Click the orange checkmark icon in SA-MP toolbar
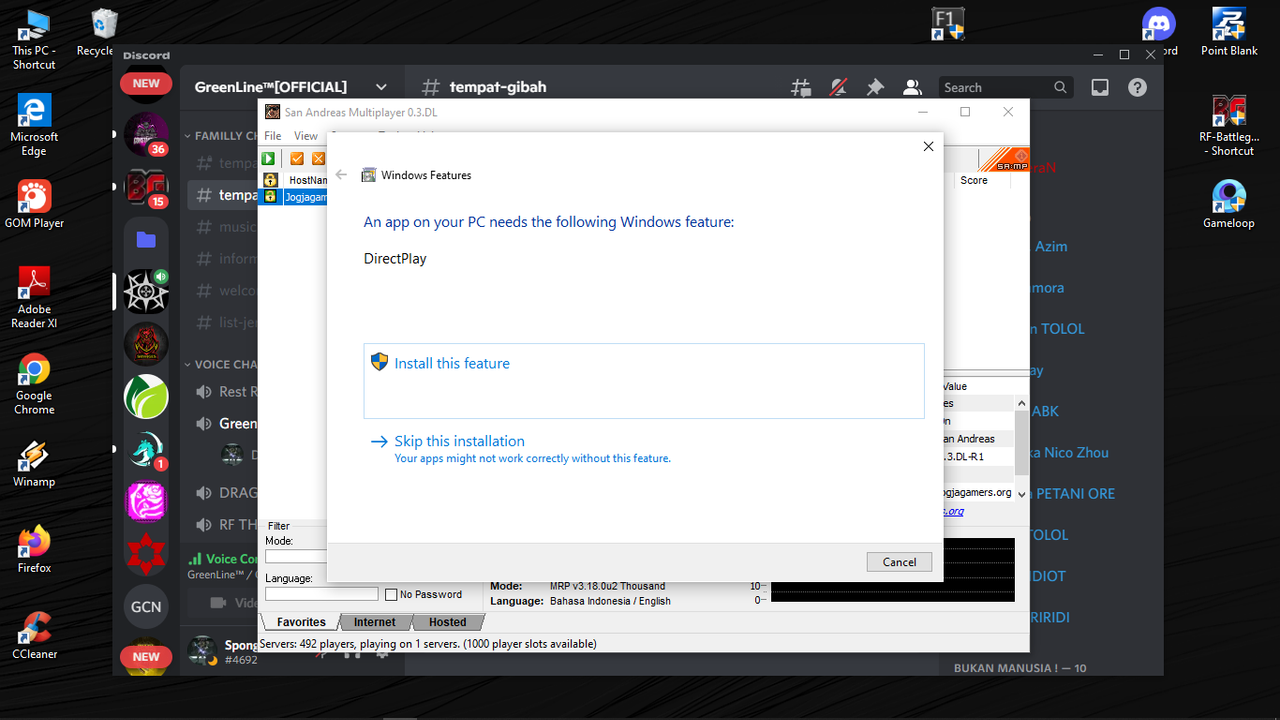 (x=297, y=158)
